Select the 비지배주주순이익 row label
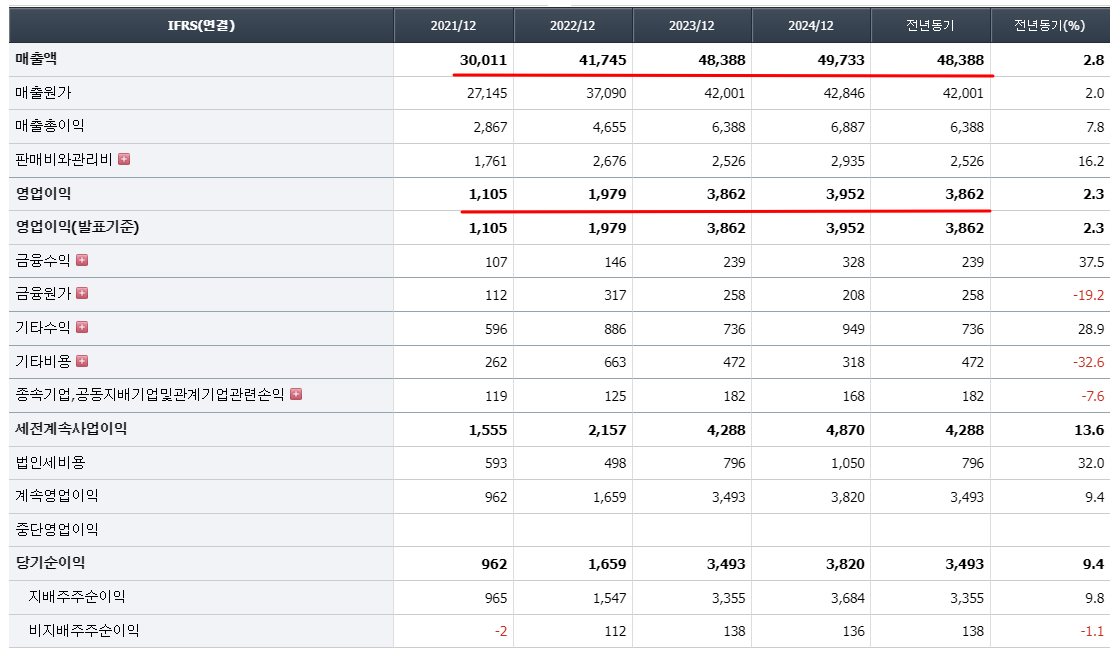Image resolution: width=1120 pixels, height=662 pixels. click(84, 631)
